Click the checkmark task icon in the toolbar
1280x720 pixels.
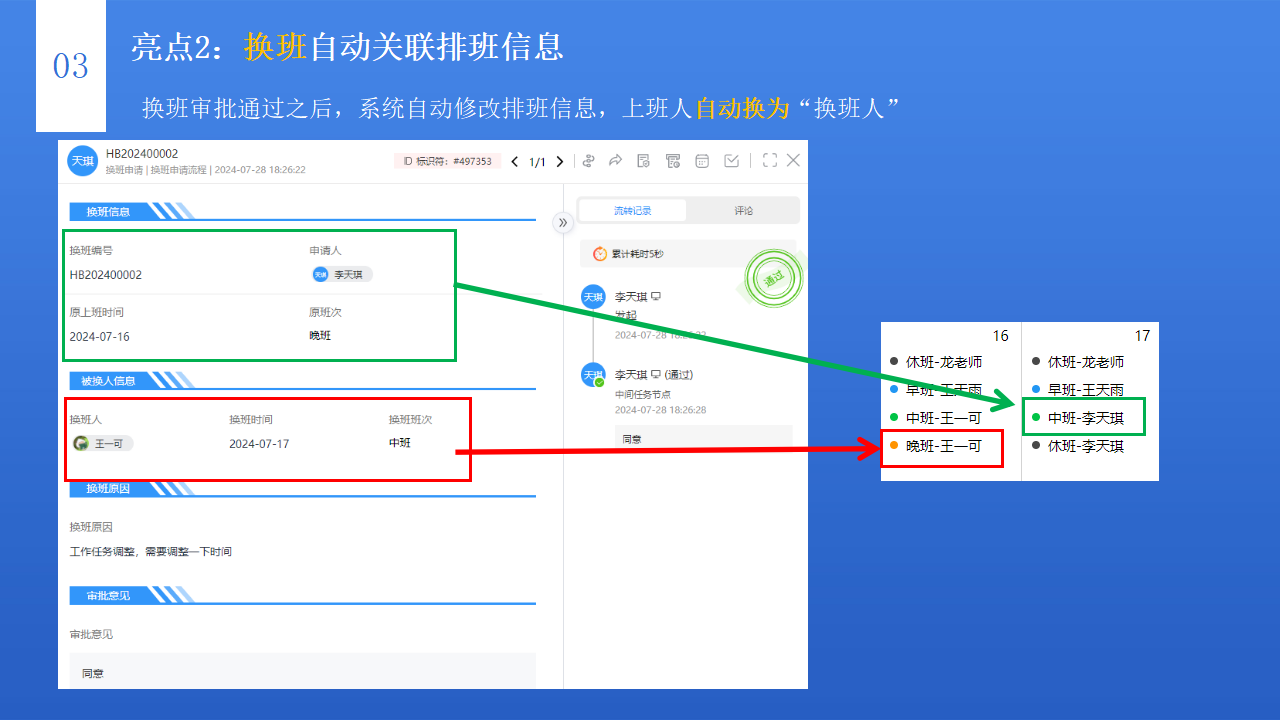(x=732, y=160)
